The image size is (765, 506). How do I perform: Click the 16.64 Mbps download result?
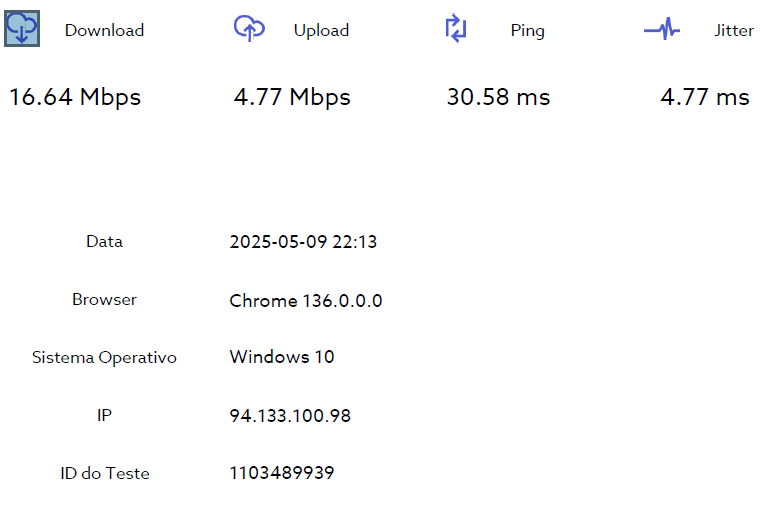coord(75,97)
